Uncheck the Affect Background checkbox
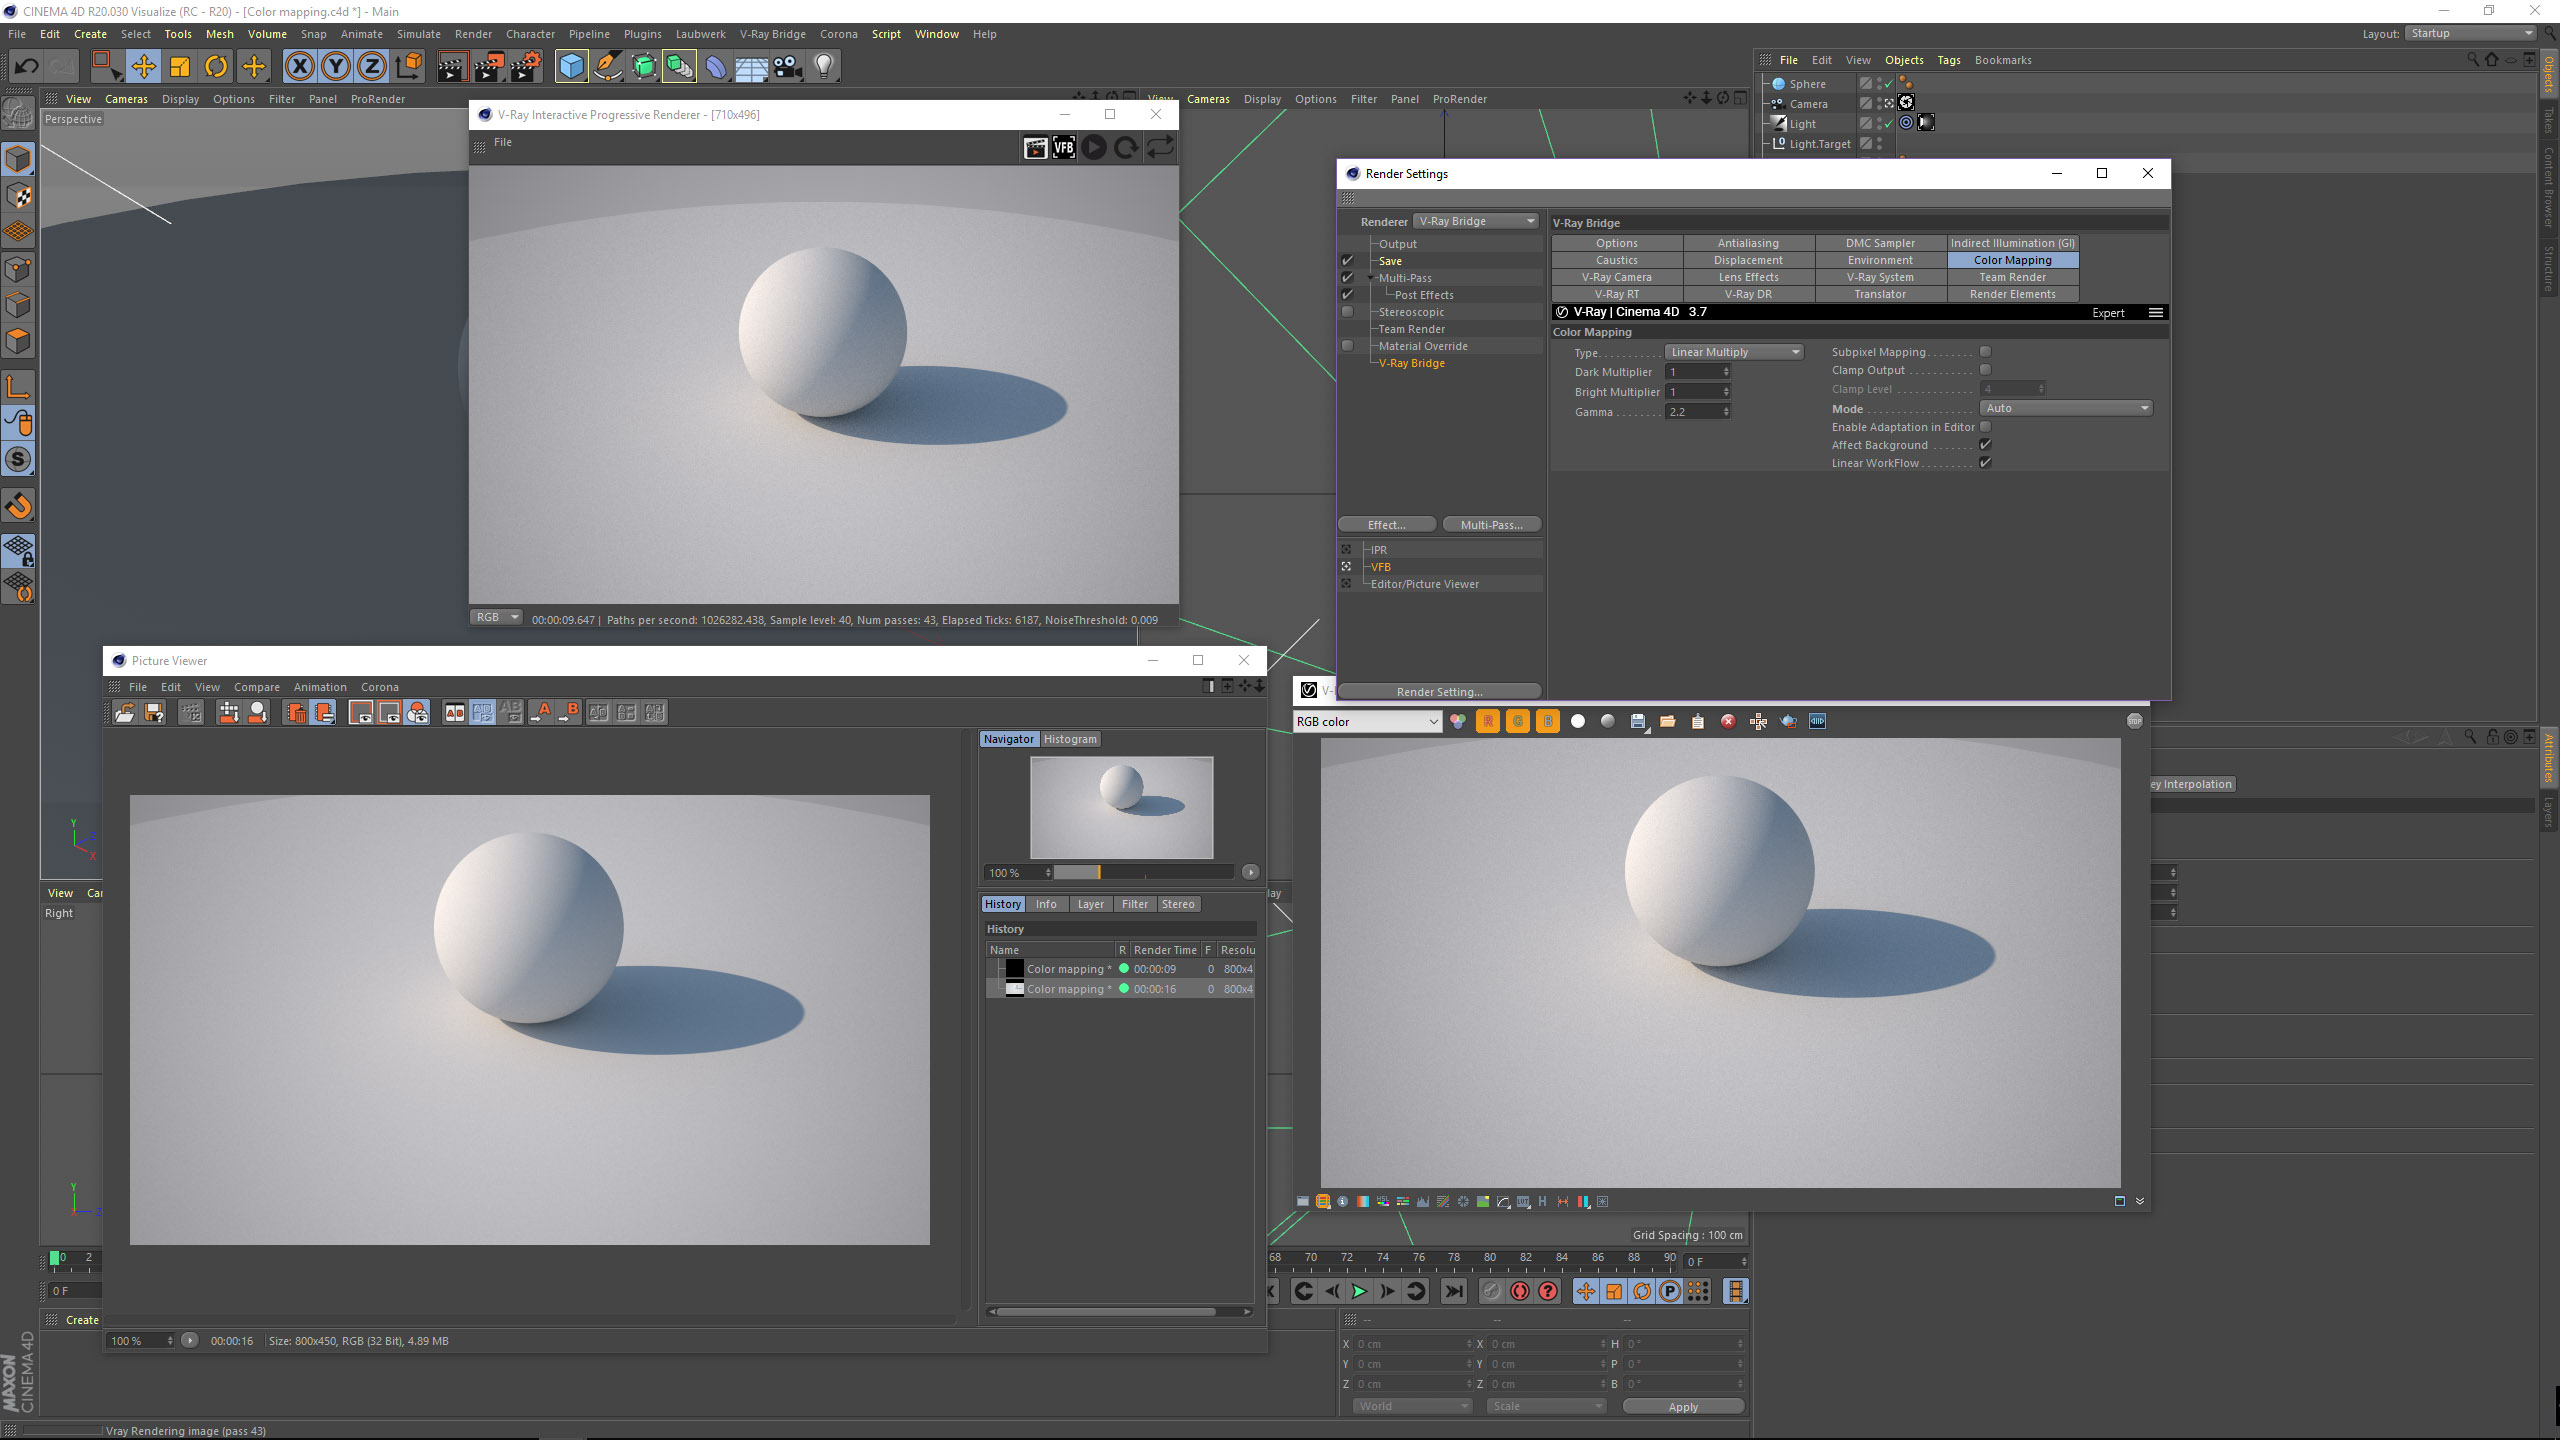The width and height of the screenshot is (2560, 1440). coord(1985,445)
